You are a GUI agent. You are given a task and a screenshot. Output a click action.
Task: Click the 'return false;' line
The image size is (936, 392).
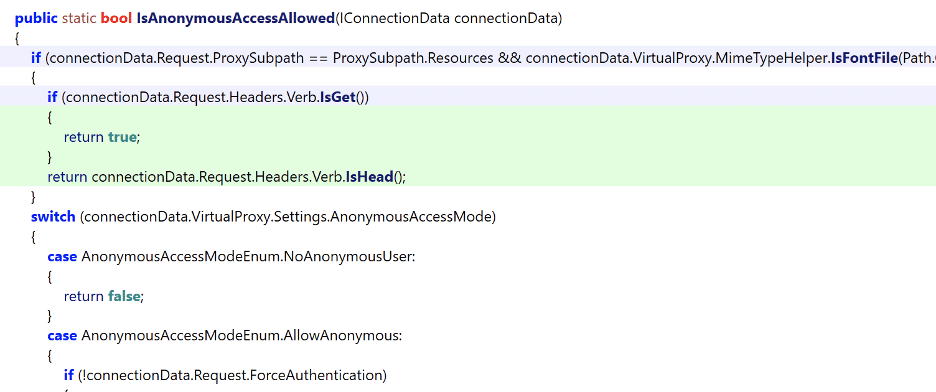[x=104, y=296]
